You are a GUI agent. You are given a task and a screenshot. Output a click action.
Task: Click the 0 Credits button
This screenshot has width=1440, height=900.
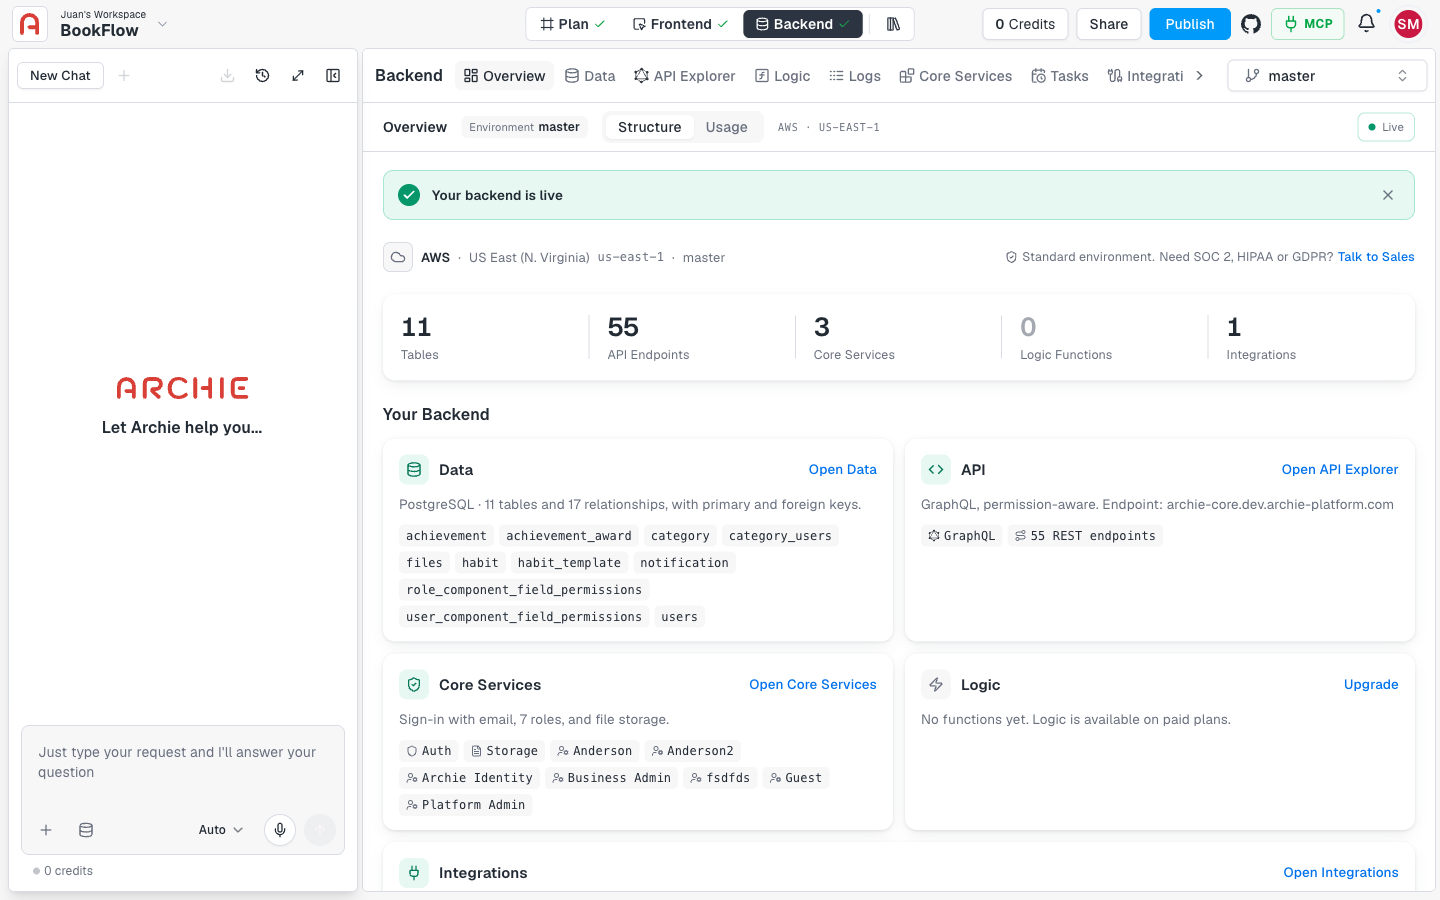pos(1025,24)
